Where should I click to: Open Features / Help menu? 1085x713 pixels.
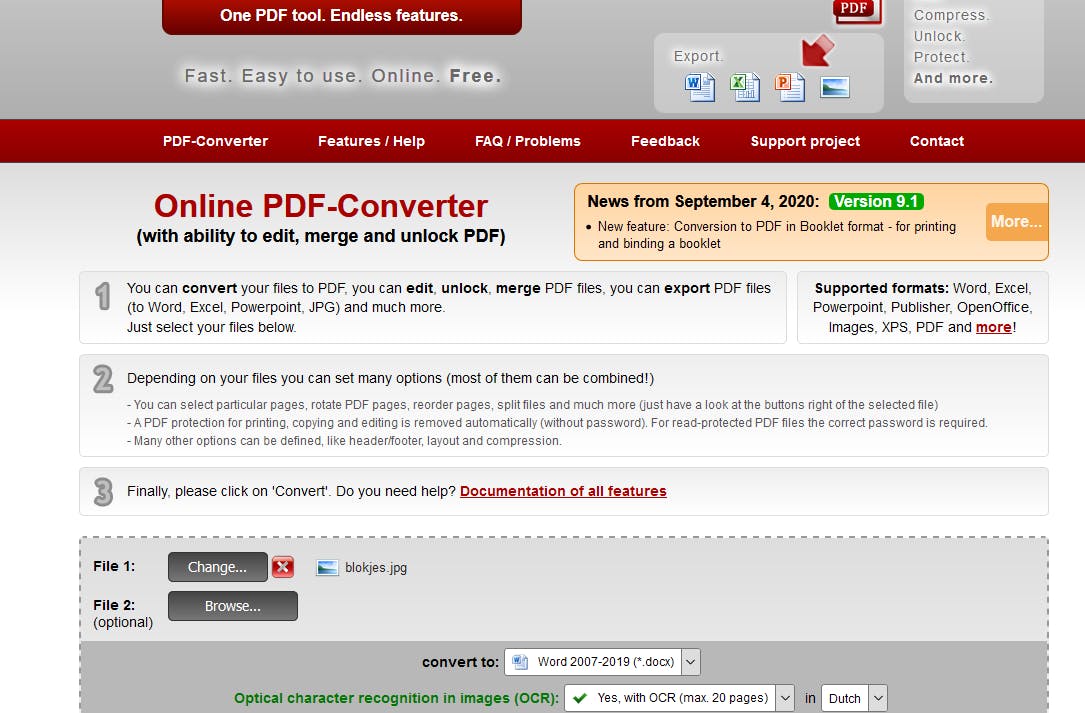click(x=371, y=141)
